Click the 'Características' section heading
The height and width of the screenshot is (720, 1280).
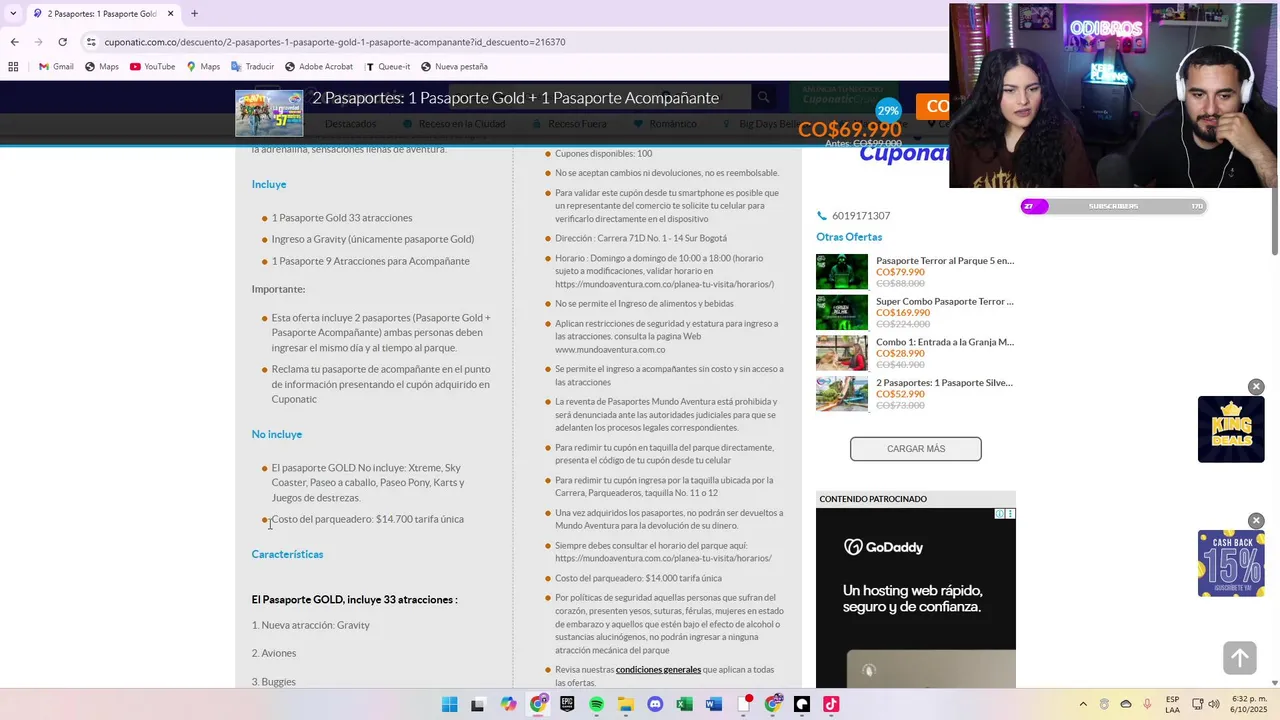(x=288, y=555)
